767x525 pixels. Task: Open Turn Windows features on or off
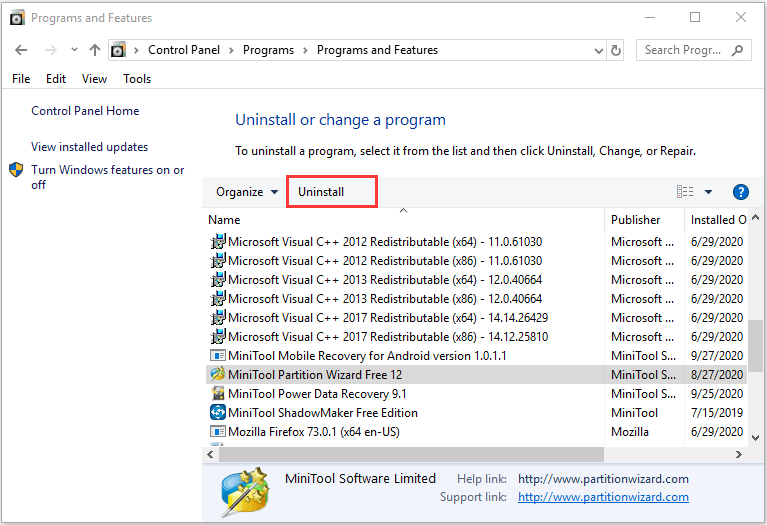(108, 177)
